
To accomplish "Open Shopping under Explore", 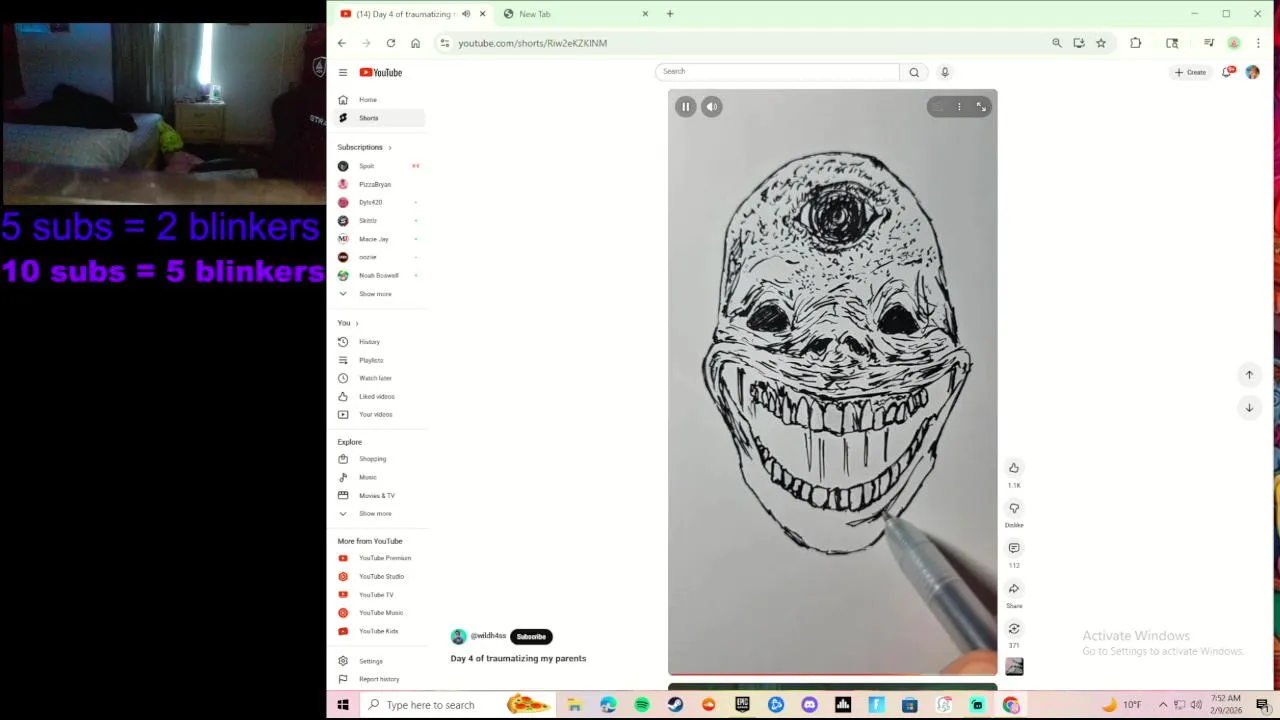I will click(380, 459).
